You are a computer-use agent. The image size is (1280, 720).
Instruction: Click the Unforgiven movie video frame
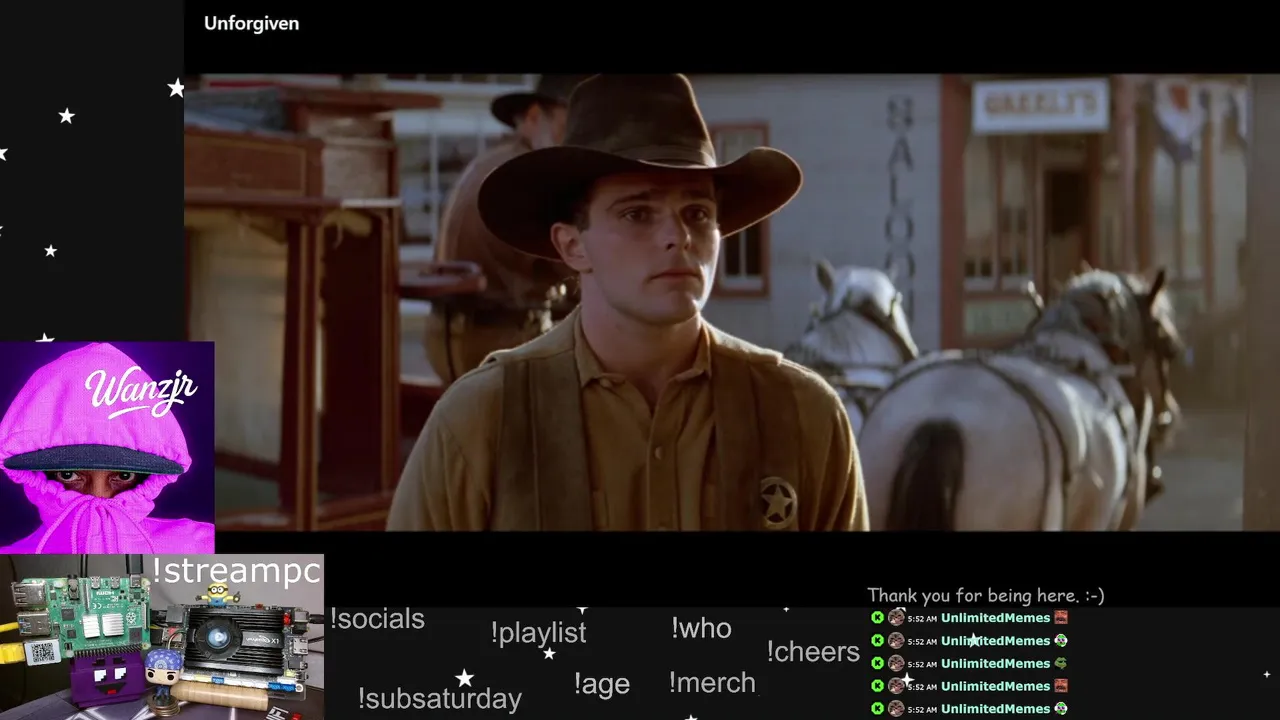coord(732,302)
